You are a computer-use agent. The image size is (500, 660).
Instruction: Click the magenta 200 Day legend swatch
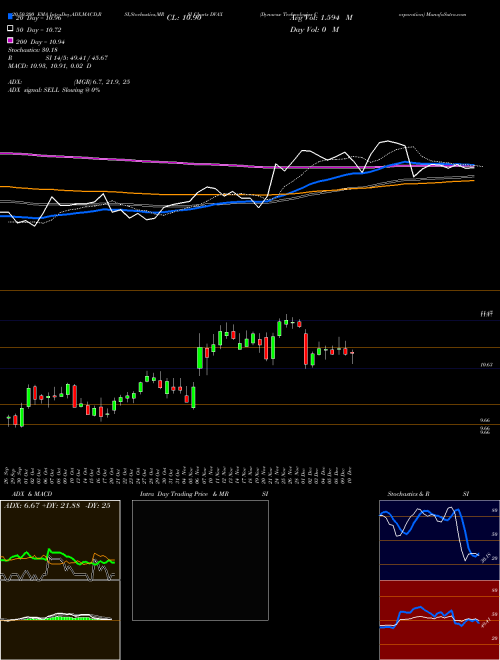click(x=10, y=41)
